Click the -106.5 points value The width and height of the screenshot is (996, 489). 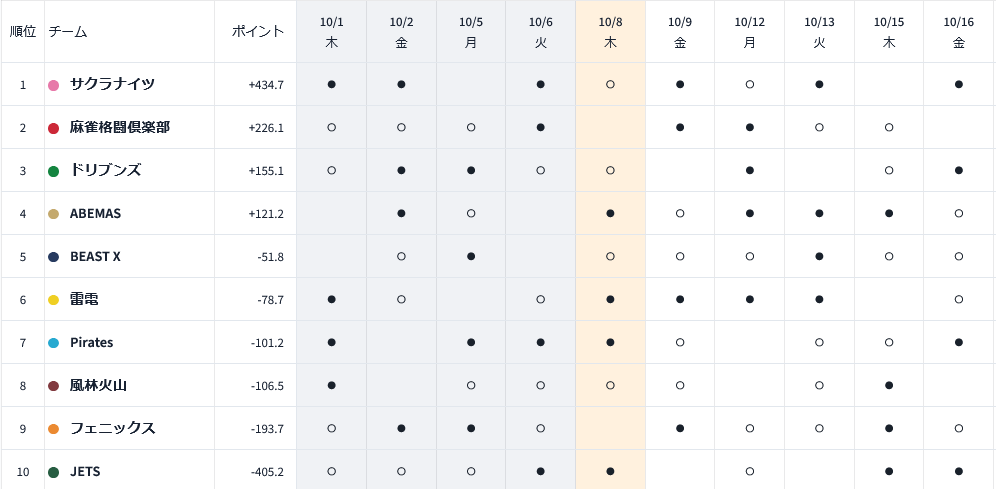pos(267,386)
